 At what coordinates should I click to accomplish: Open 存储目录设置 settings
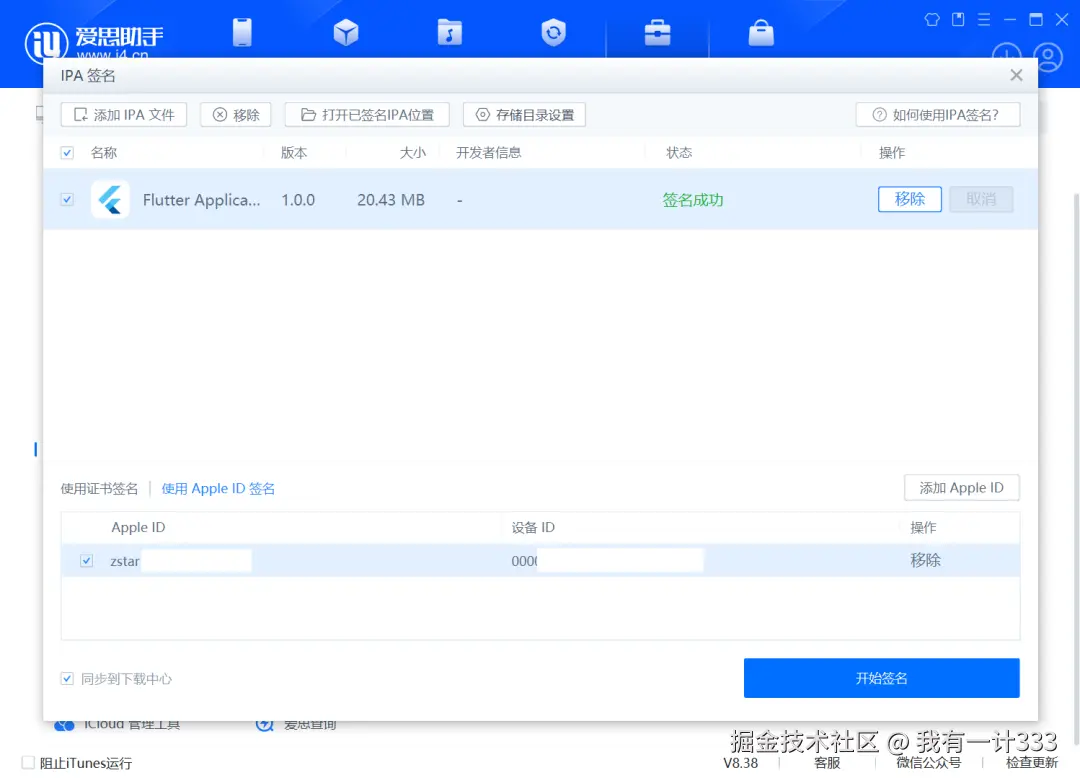(524, 115)
